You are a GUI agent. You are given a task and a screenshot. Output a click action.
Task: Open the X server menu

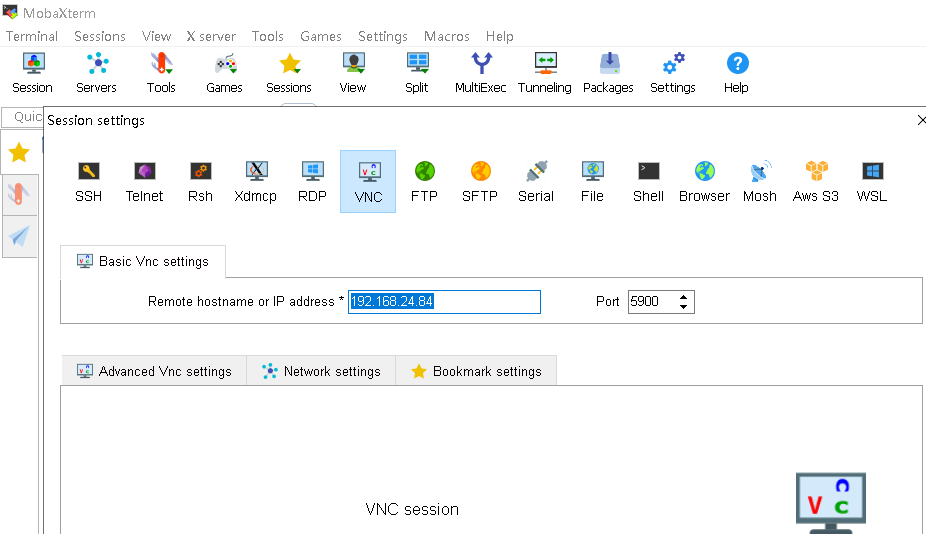pyautogui.click(x=211, y=36)
